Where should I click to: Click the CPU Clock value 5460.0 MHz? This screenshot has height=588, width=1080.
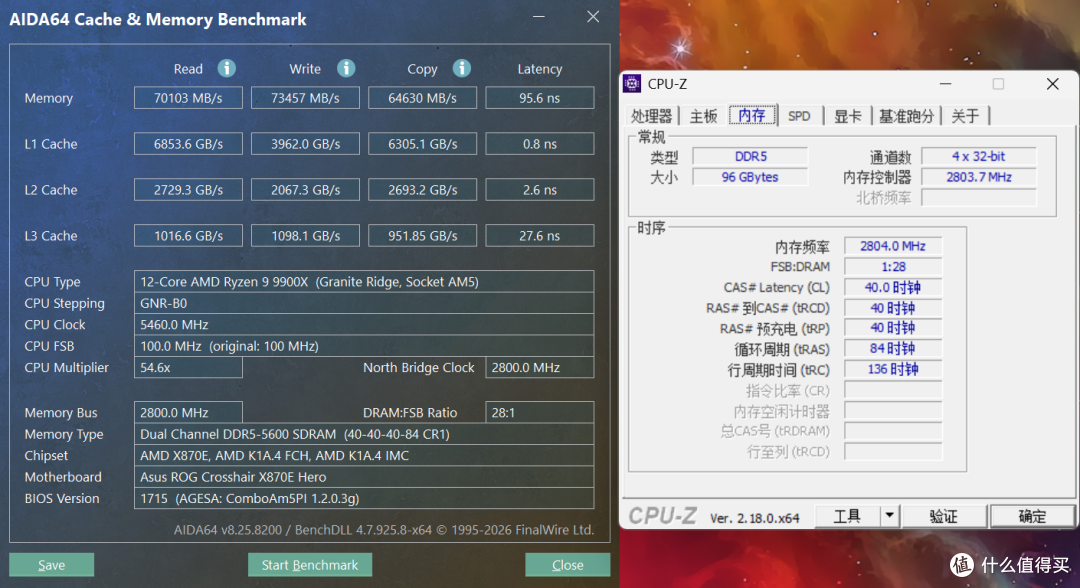(364, 324)
